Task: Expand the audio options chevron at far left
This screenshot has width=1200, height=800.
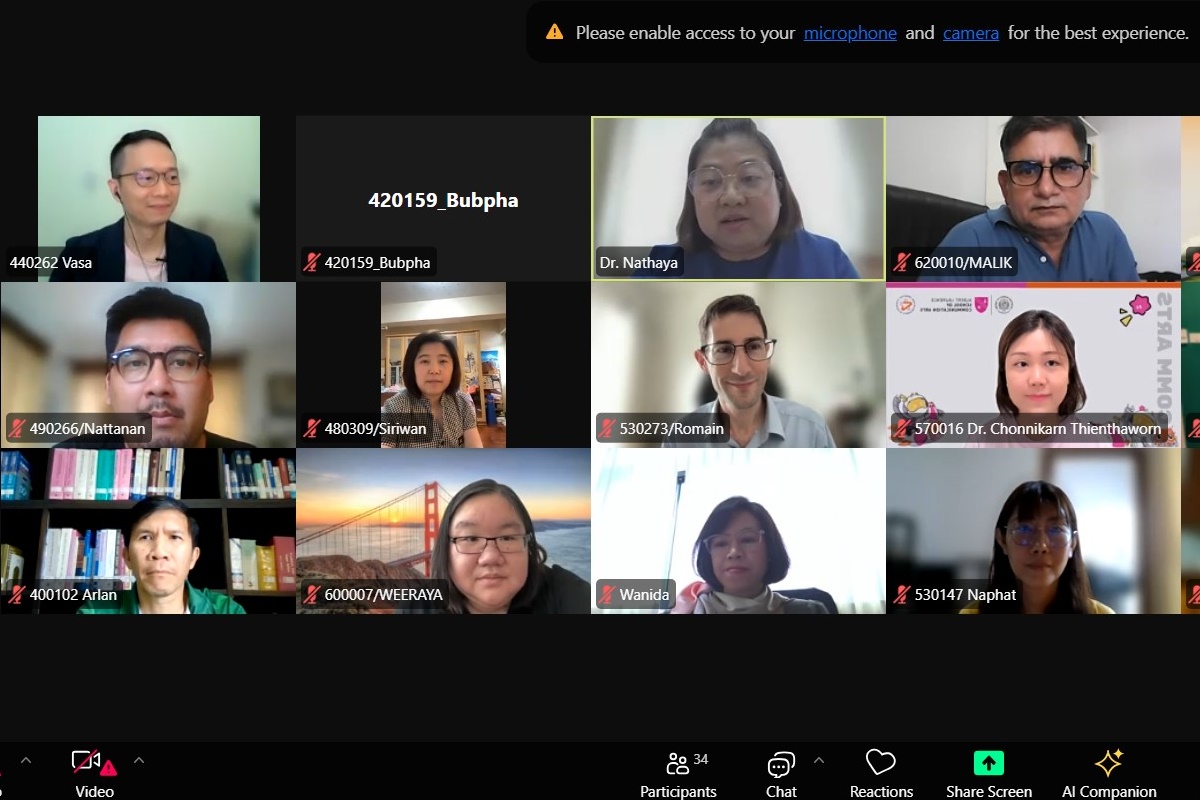Action: click(26, 760)
